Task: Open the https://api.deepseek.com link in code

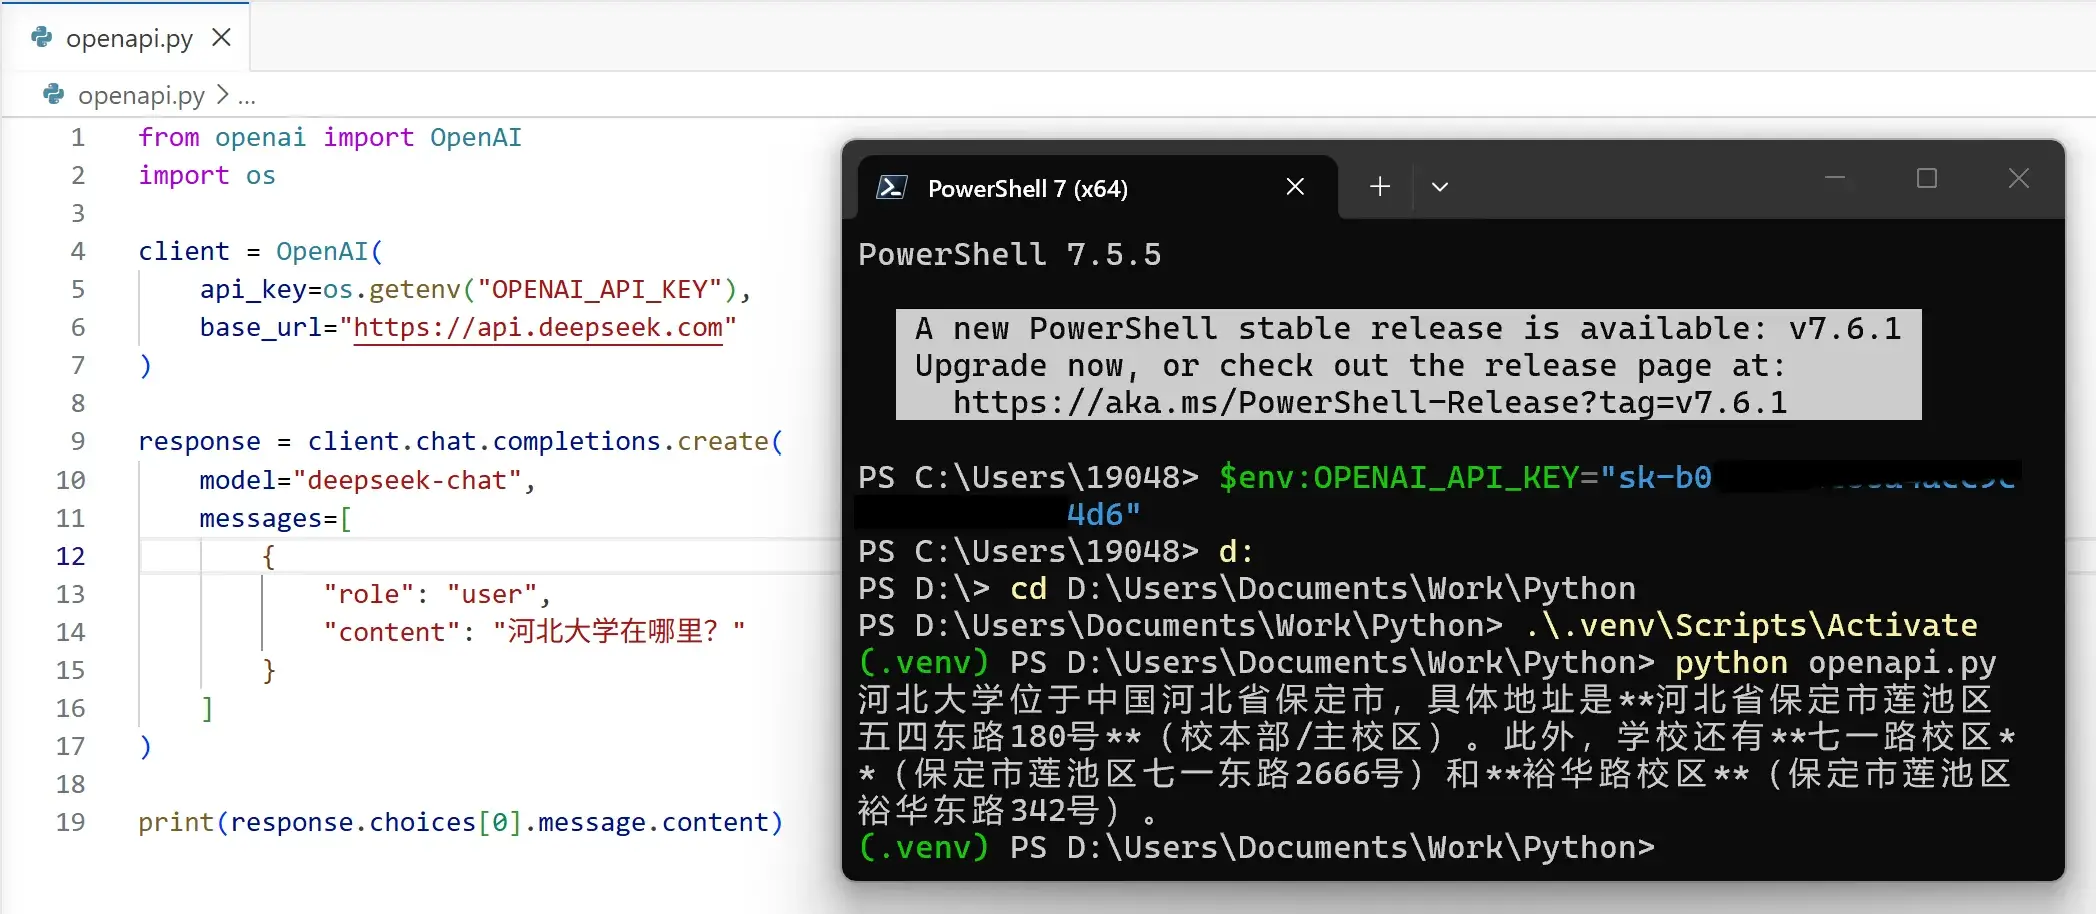Action: (x=538, y=328)
